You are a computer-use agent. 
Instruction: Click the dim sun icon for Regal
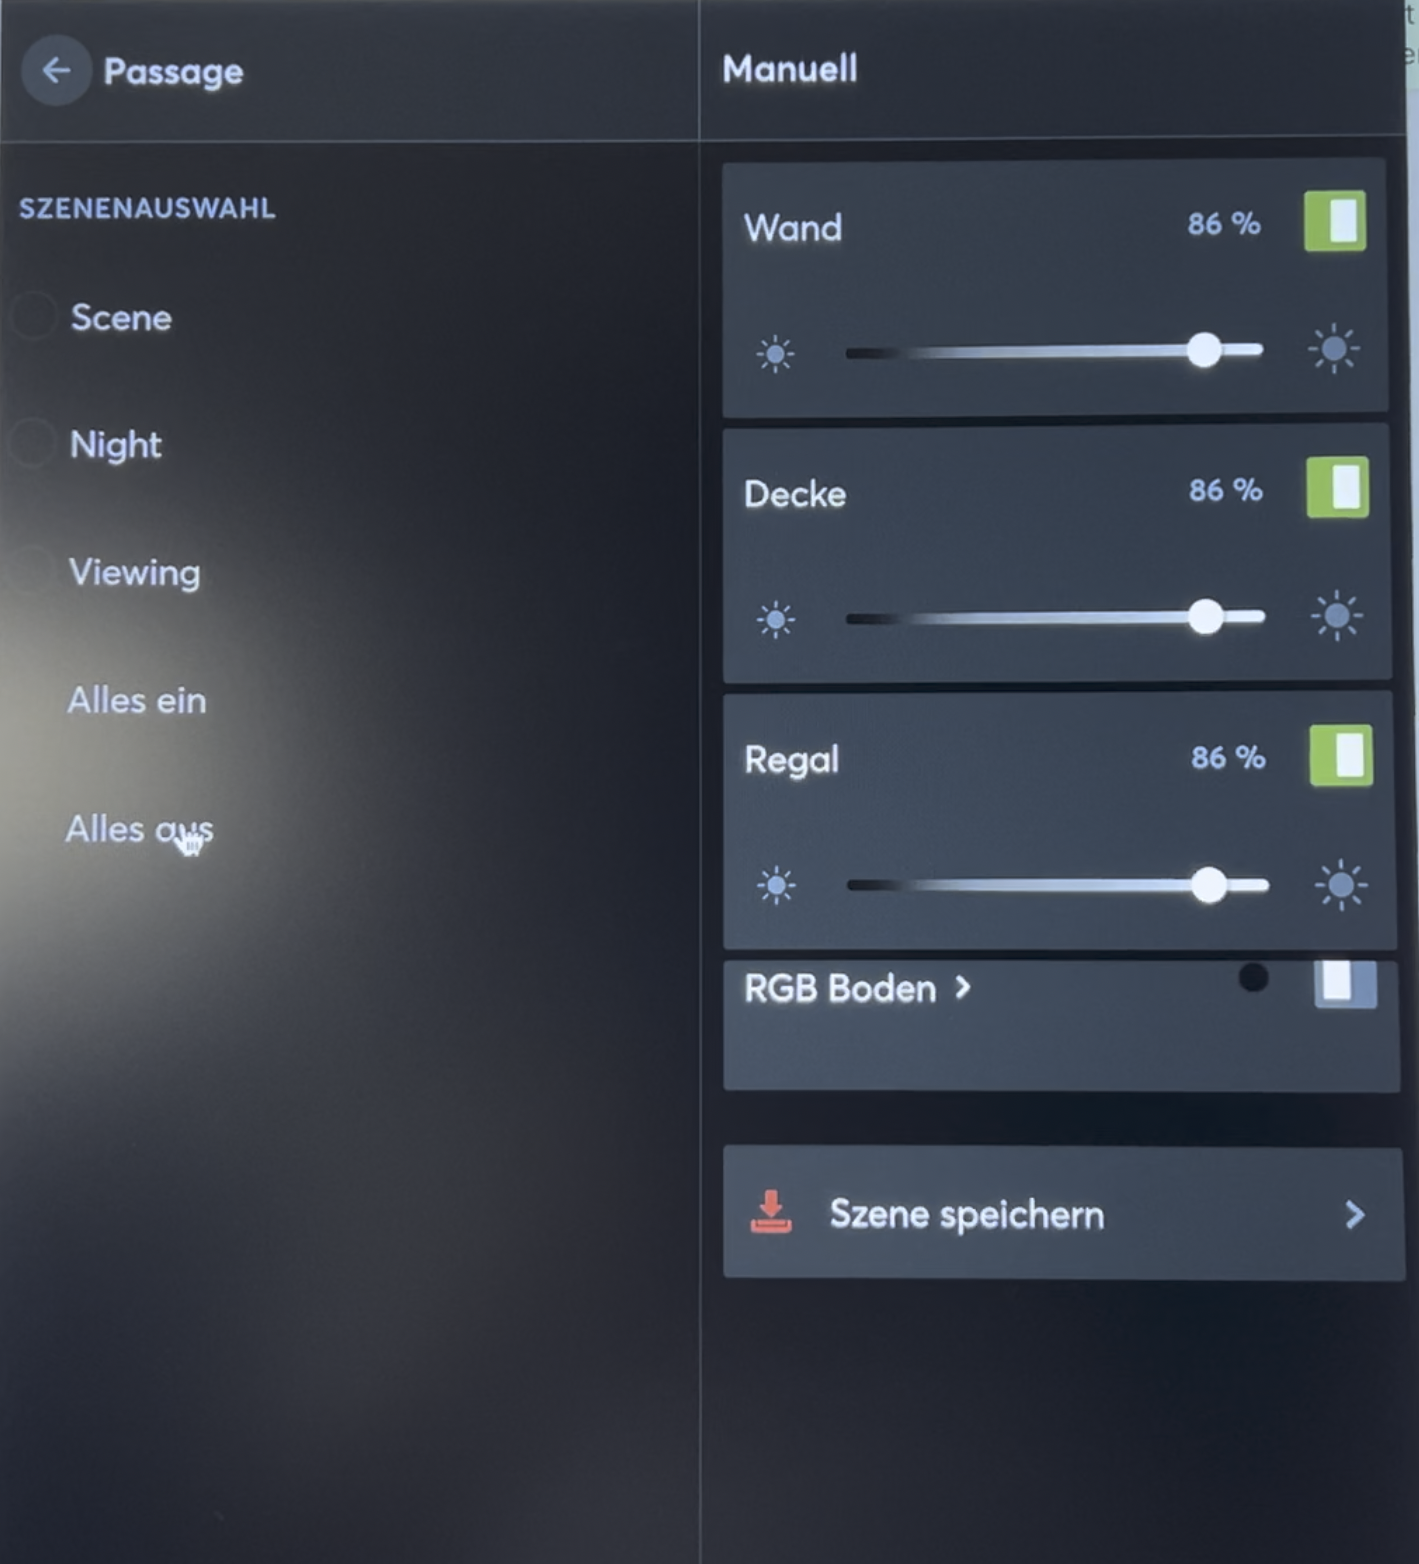click(x=777, y=886)
